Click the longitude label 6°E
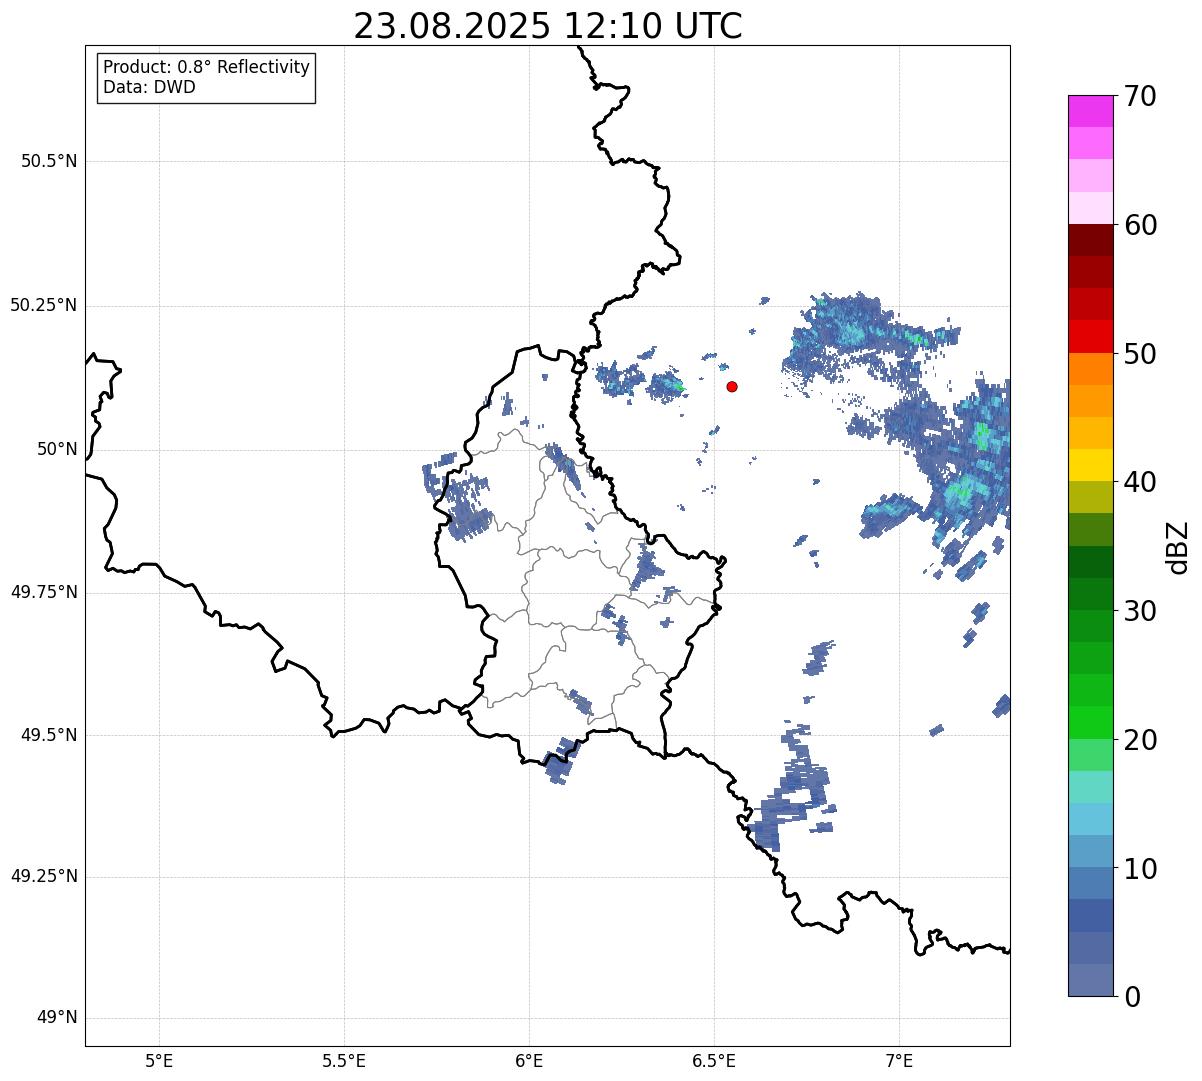Screen dimensions: 1202x1081 click(529, 1060)
